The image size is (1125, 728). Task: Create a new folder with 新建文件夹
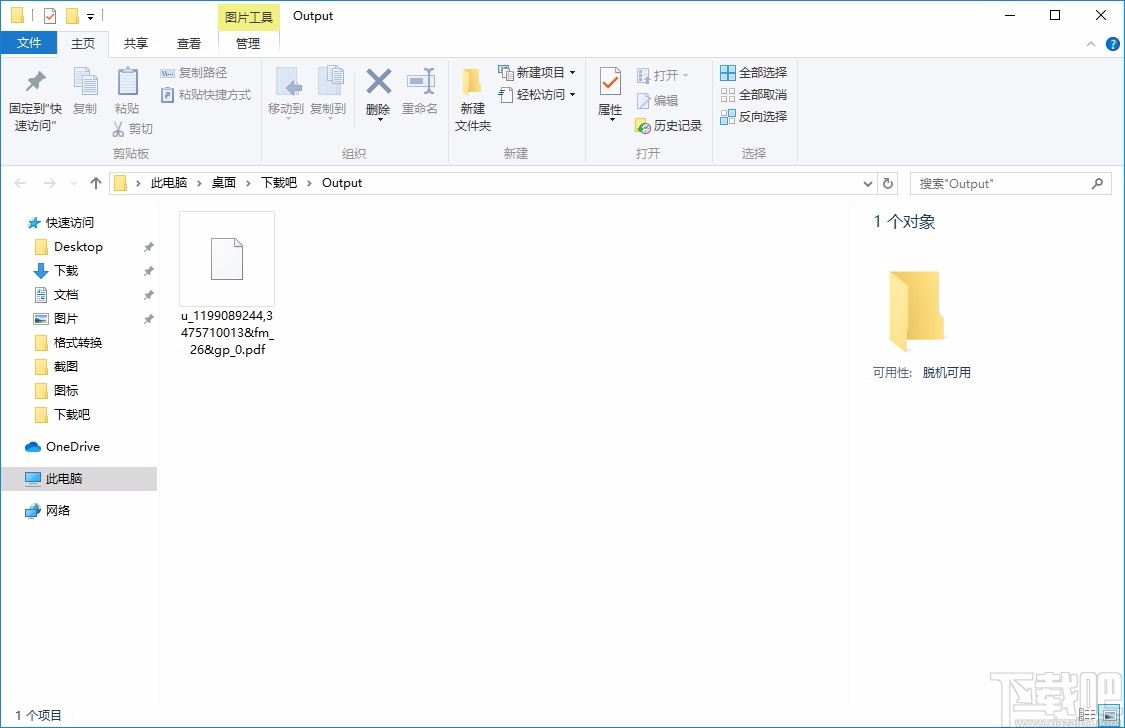(472, 97)
